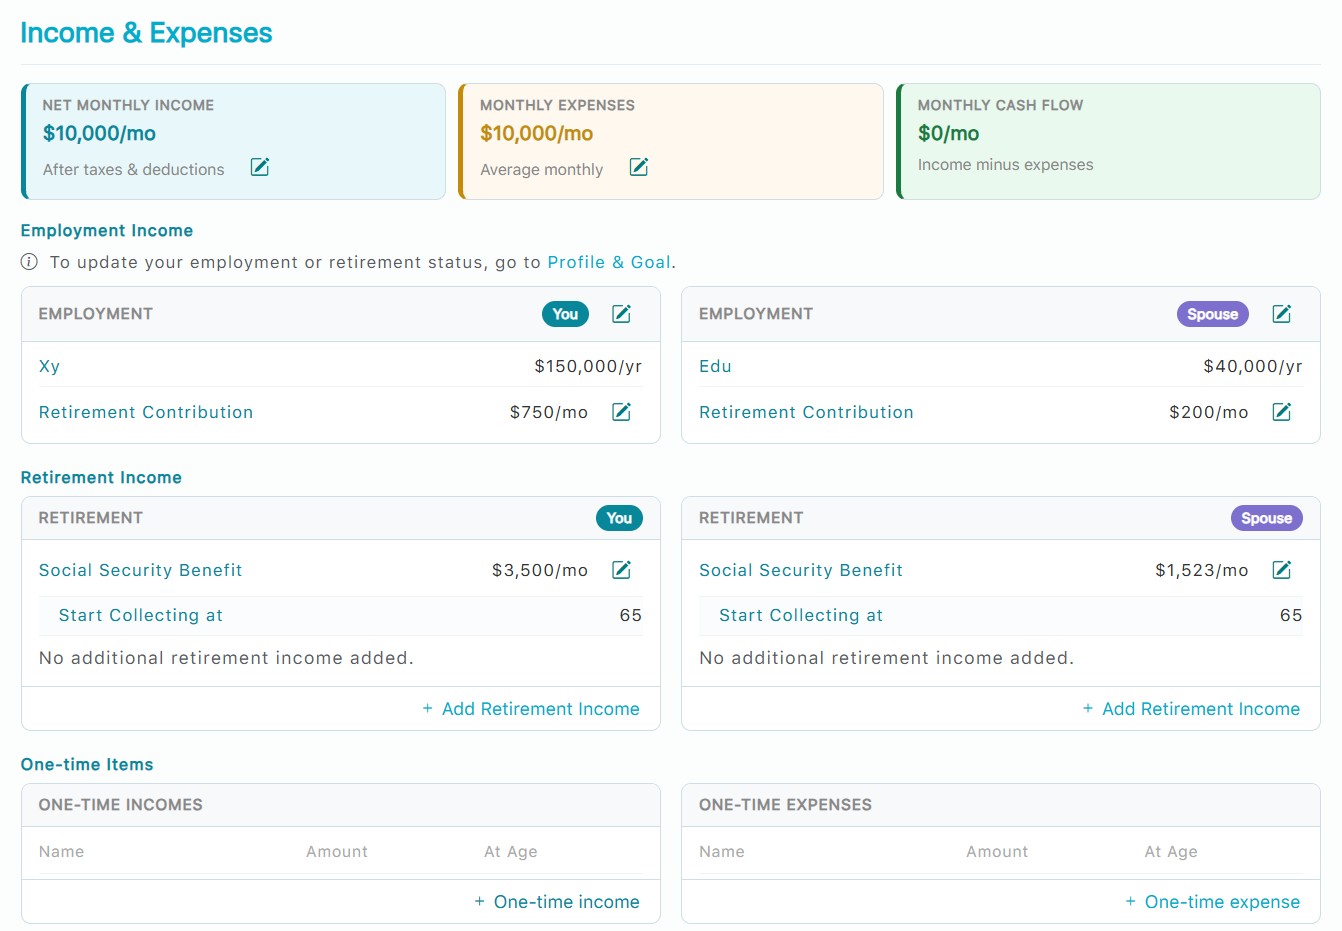Click spouse Social Security Benefit label
The width and height of the screenshot is (1342, 931).
[801, 570]
